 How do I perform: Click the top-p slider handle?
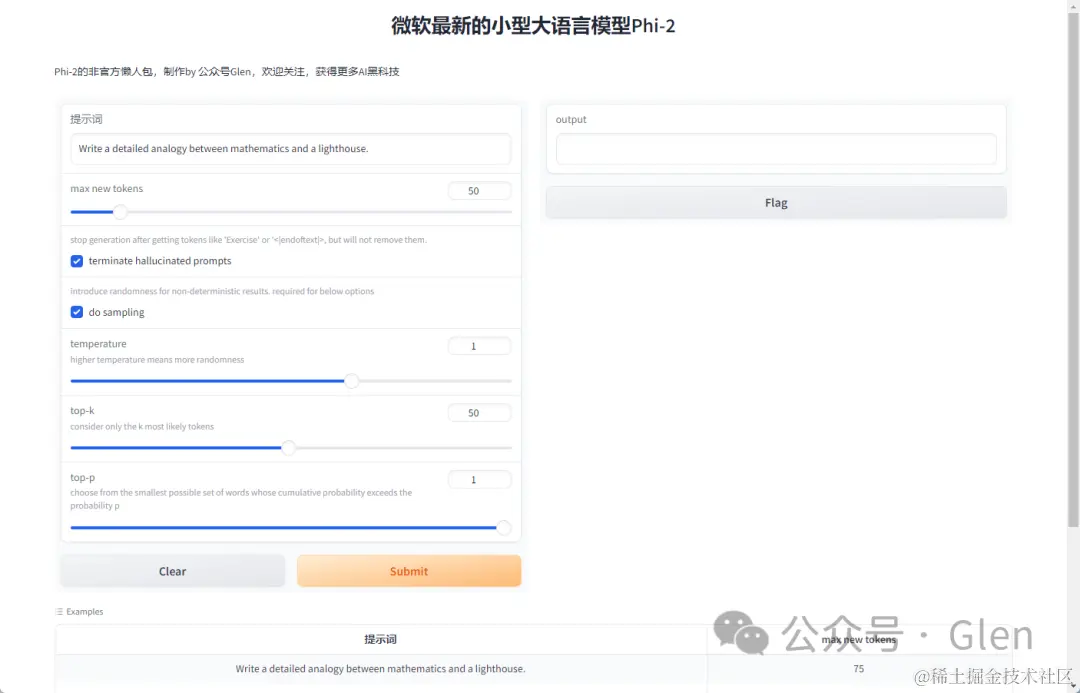click(x=504, y=527)
